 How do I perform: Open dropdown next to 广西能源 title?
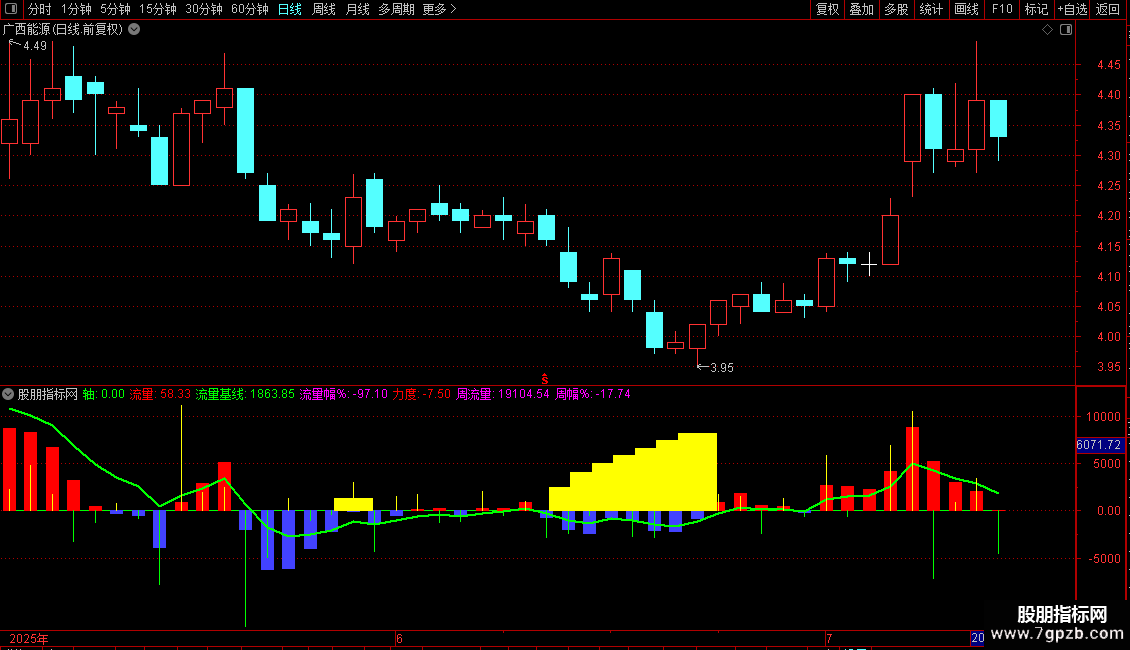tap(134, 30)
